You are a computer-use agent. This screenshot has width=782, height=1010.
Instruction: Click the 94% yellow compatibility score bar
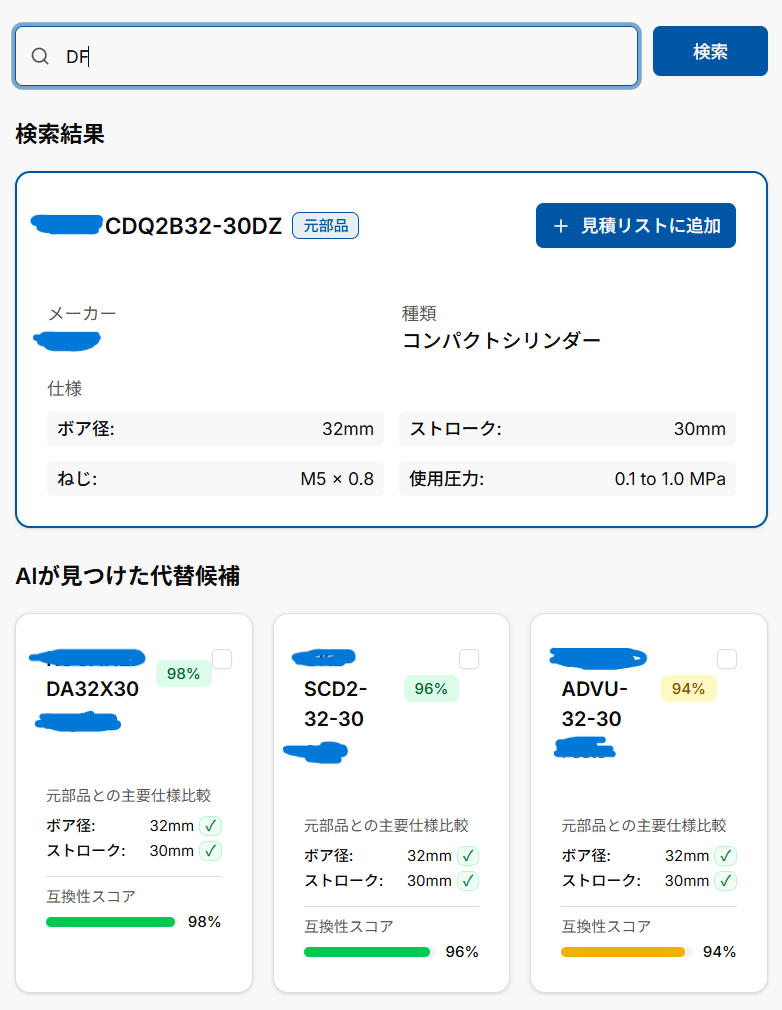click(x=626, y=952)
